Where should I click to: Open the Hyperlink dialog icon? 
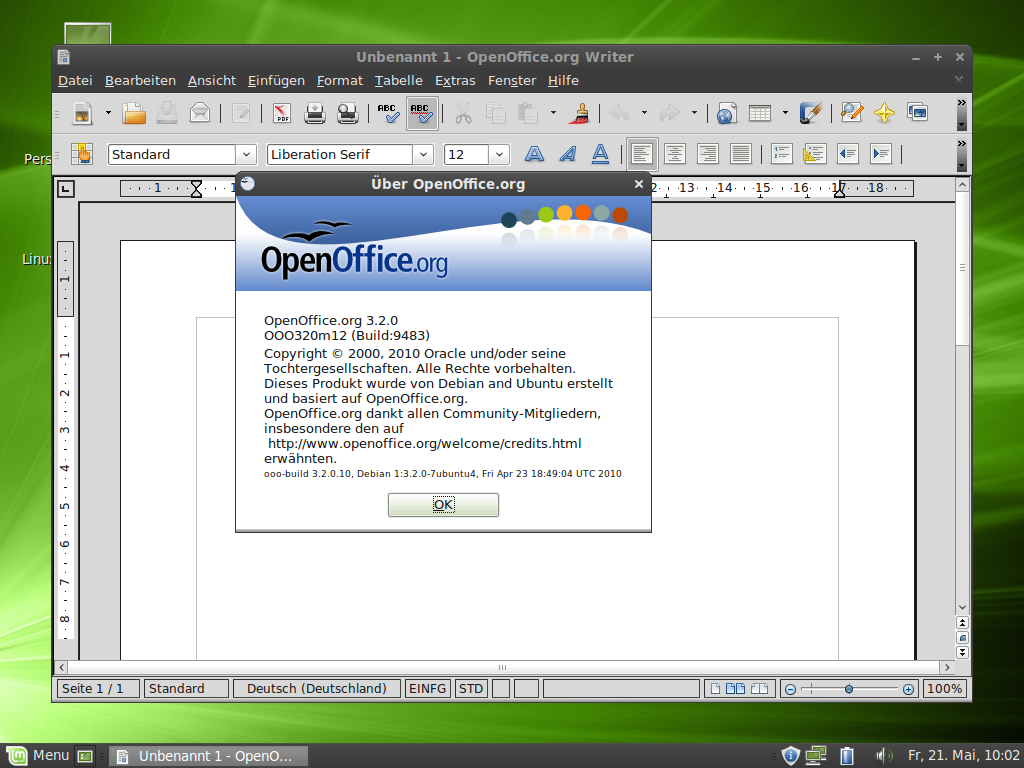[x=727, y=113]
